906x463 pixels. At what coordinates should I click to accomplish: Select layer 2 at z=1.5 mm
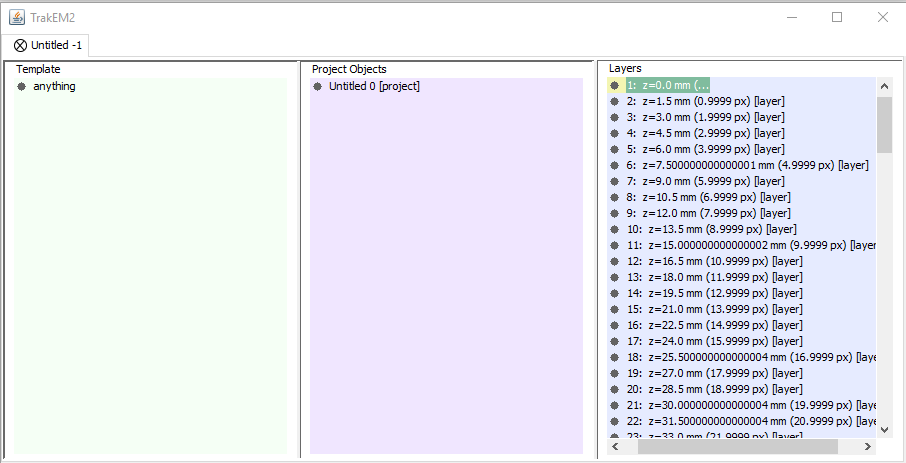click(x=705, y=101)
